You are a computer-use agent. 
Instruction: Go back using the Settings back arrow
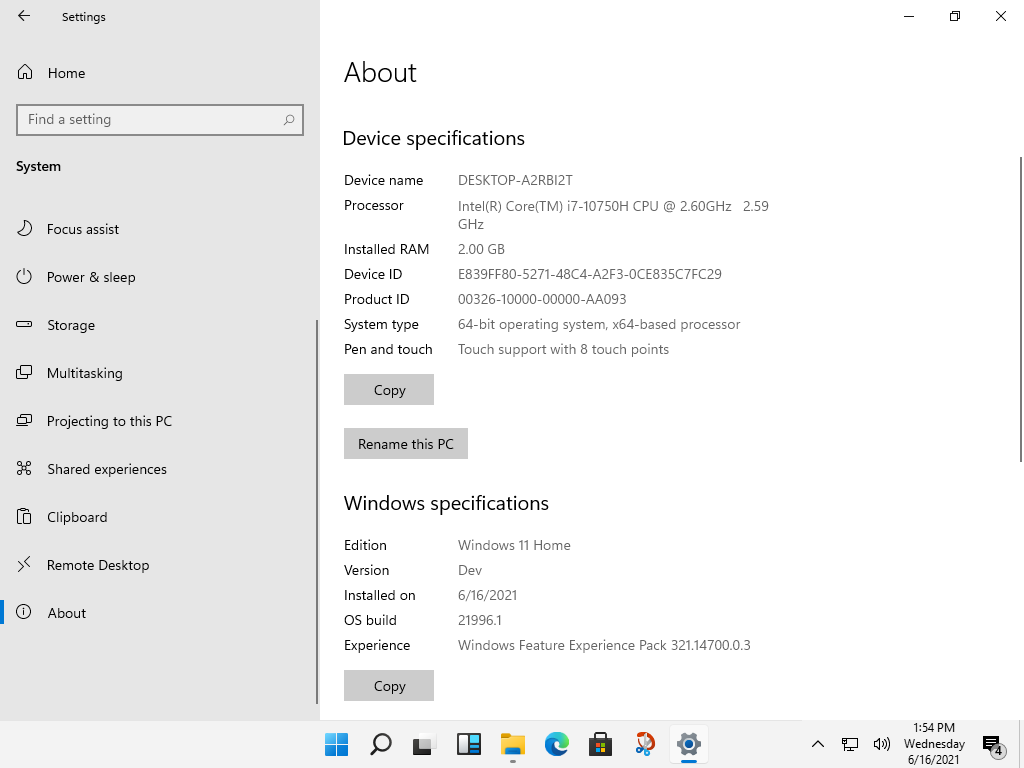(x=24, y=16)
